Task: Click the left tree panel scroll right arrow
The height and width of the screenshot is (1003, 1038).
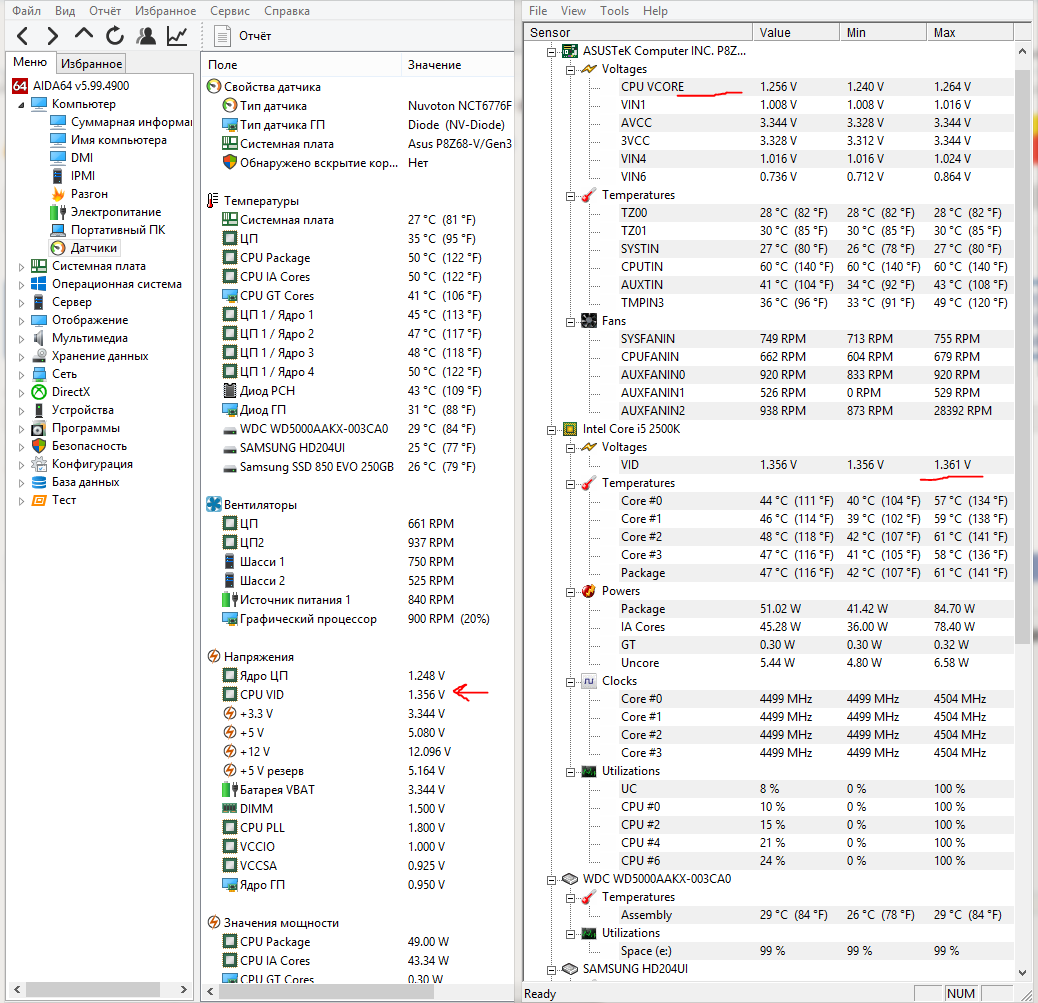Action: [x=183, y=990]
